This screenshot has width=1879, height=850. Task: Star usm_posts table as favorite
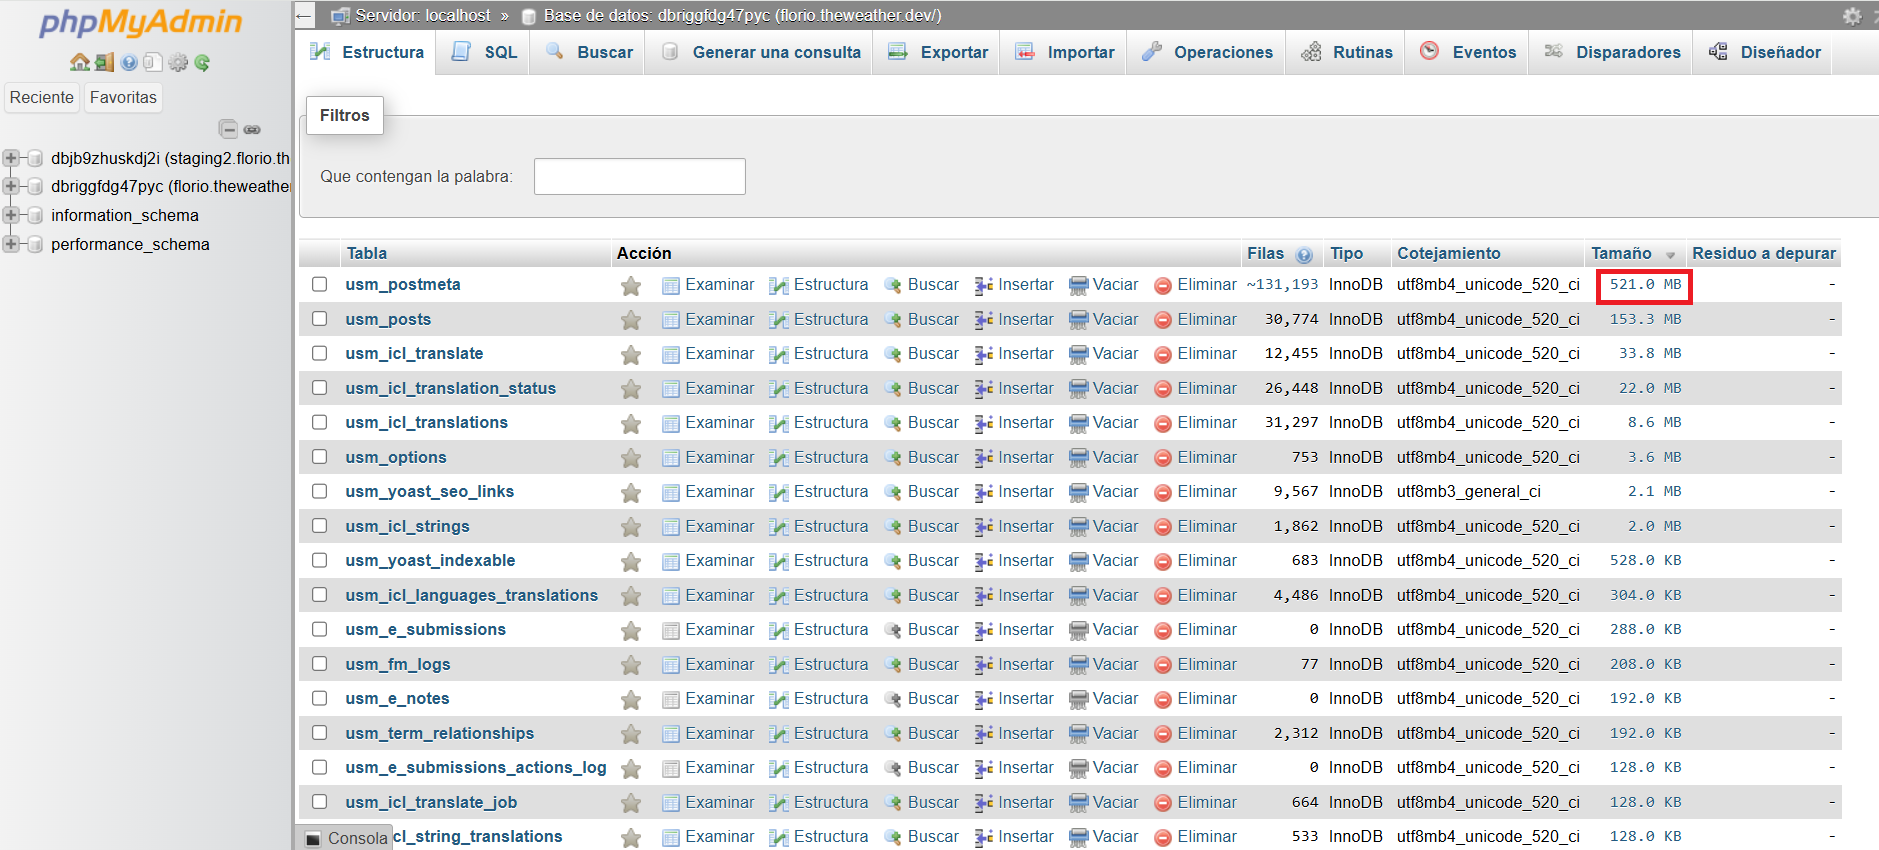pos(631,320)
